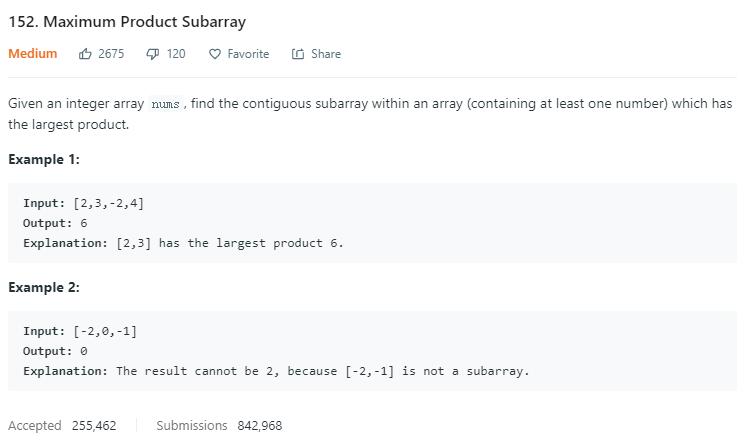Click the Output: 6 line
This screenshot has height=441, width=745.
[55, 223]
